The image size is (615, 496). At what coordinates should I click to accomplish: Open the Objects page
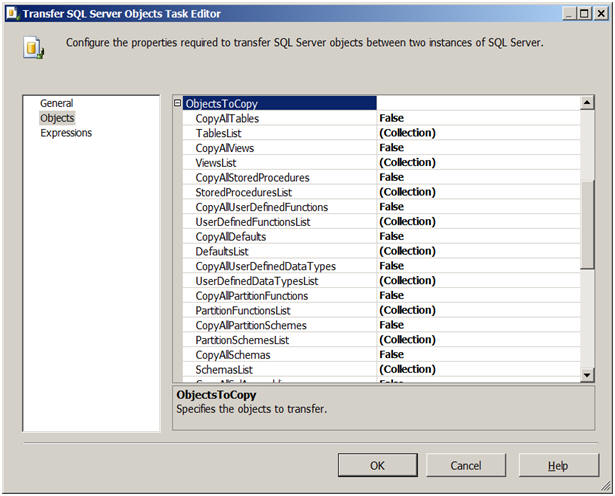(x=57, y=118)
